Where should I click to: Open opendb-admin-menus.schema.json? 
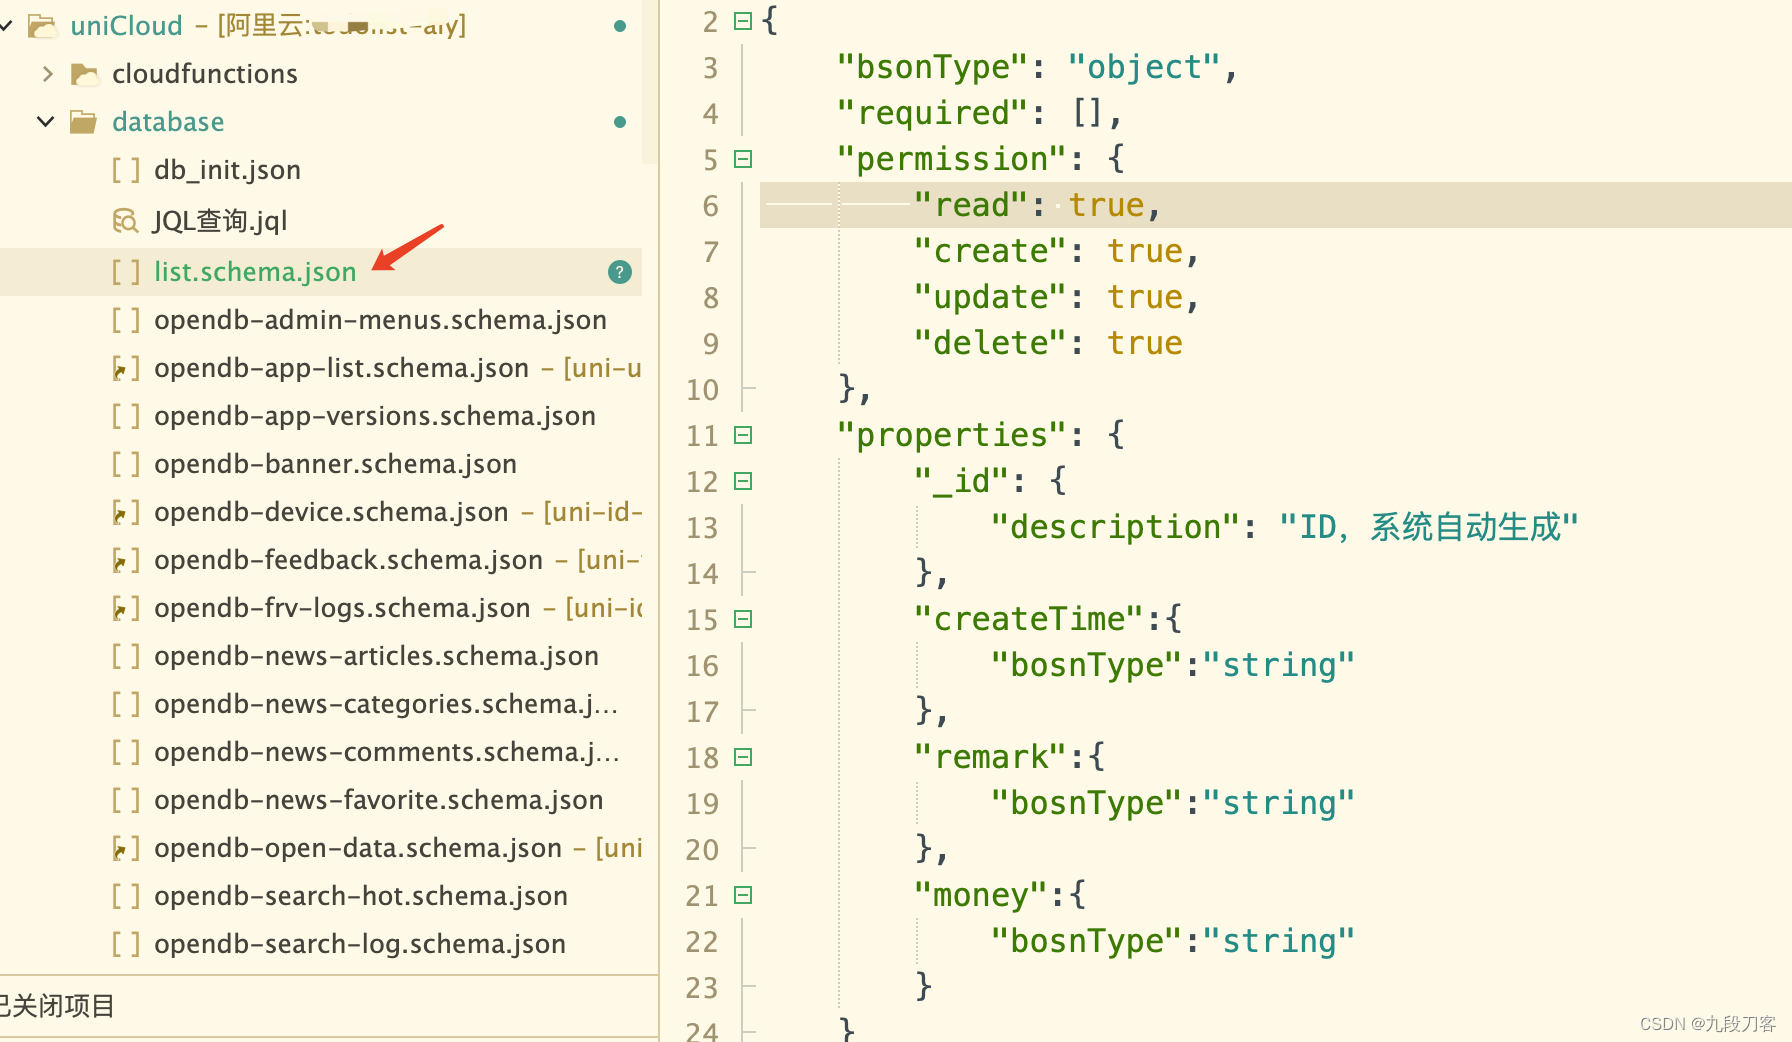click(380, 320)
